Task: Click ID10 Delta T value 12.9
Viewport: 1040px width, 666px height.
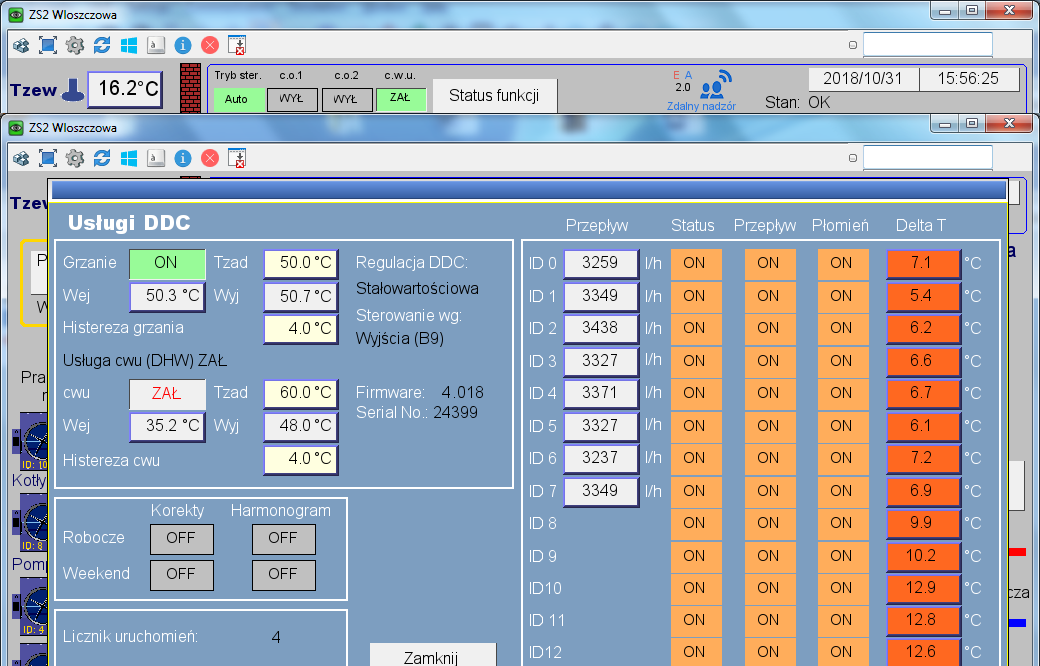Action: 923,588
